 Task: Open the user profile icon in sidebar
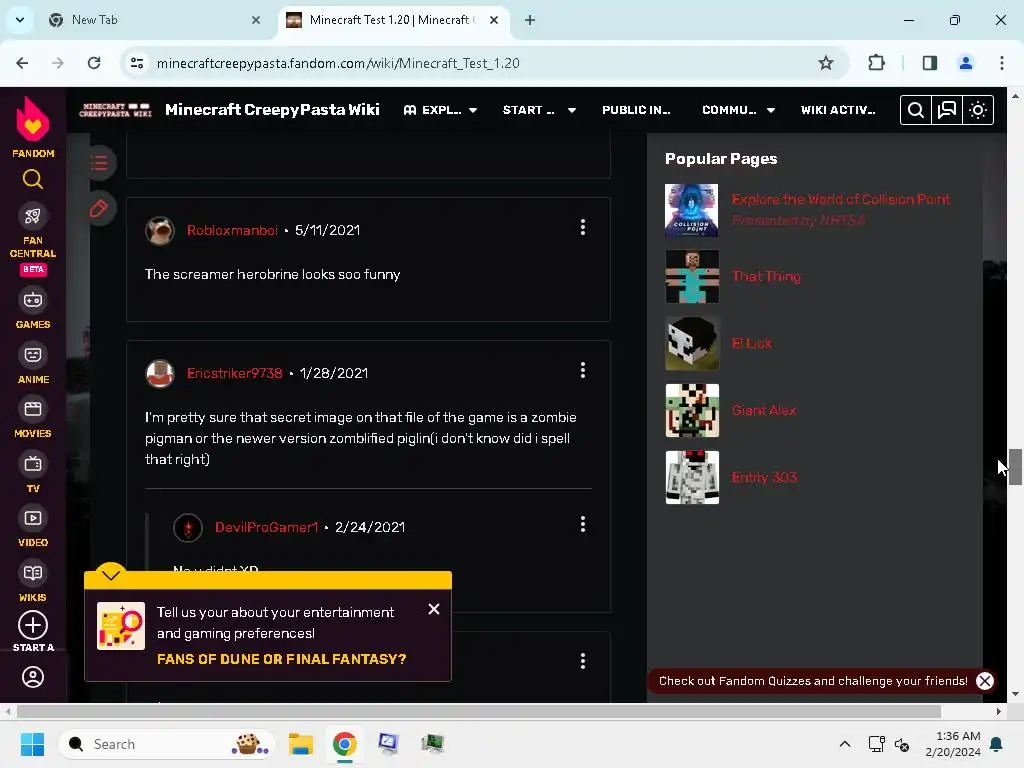(x=33, y=677)
